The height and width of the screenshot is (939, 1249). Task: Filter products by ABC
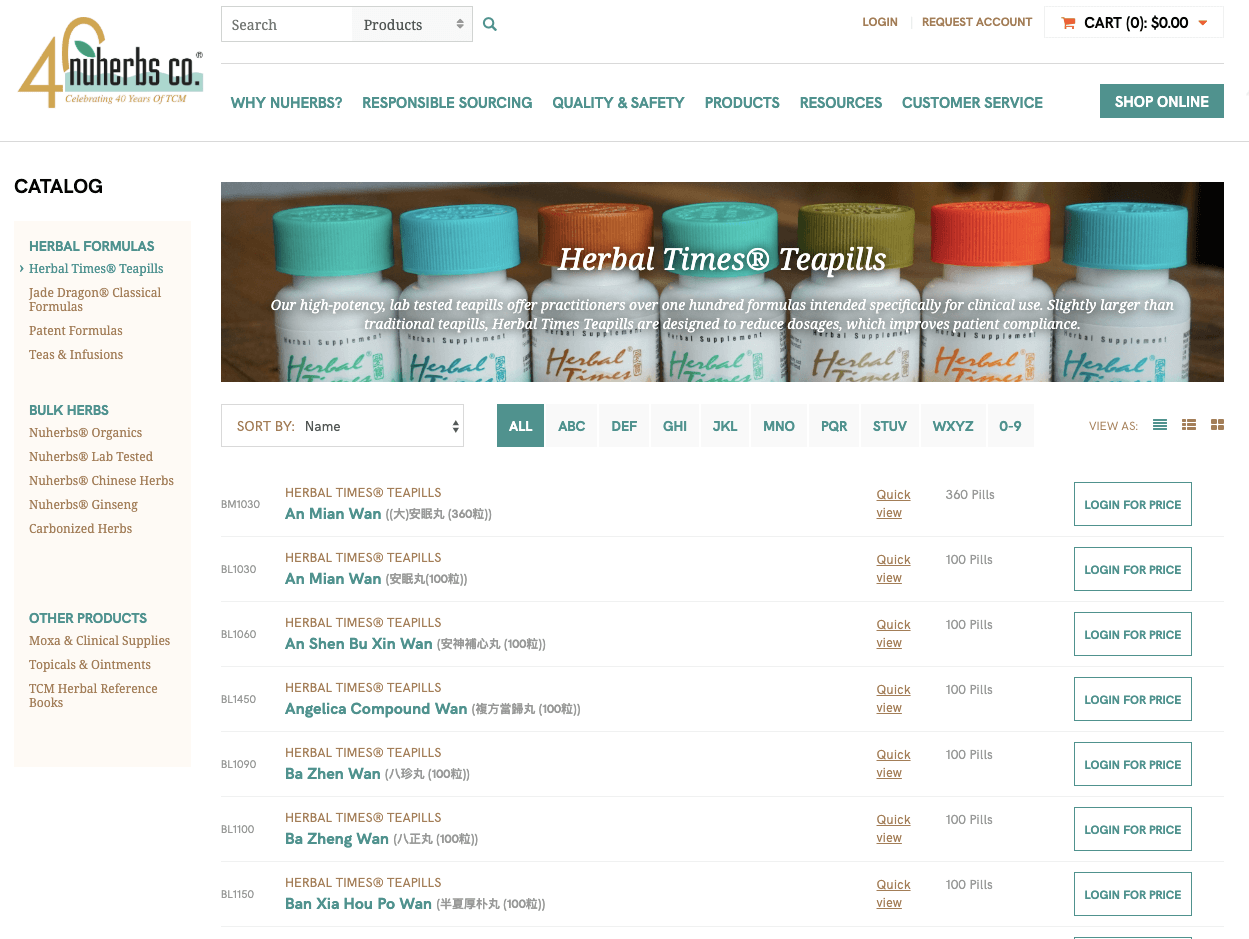click(572, 426)
